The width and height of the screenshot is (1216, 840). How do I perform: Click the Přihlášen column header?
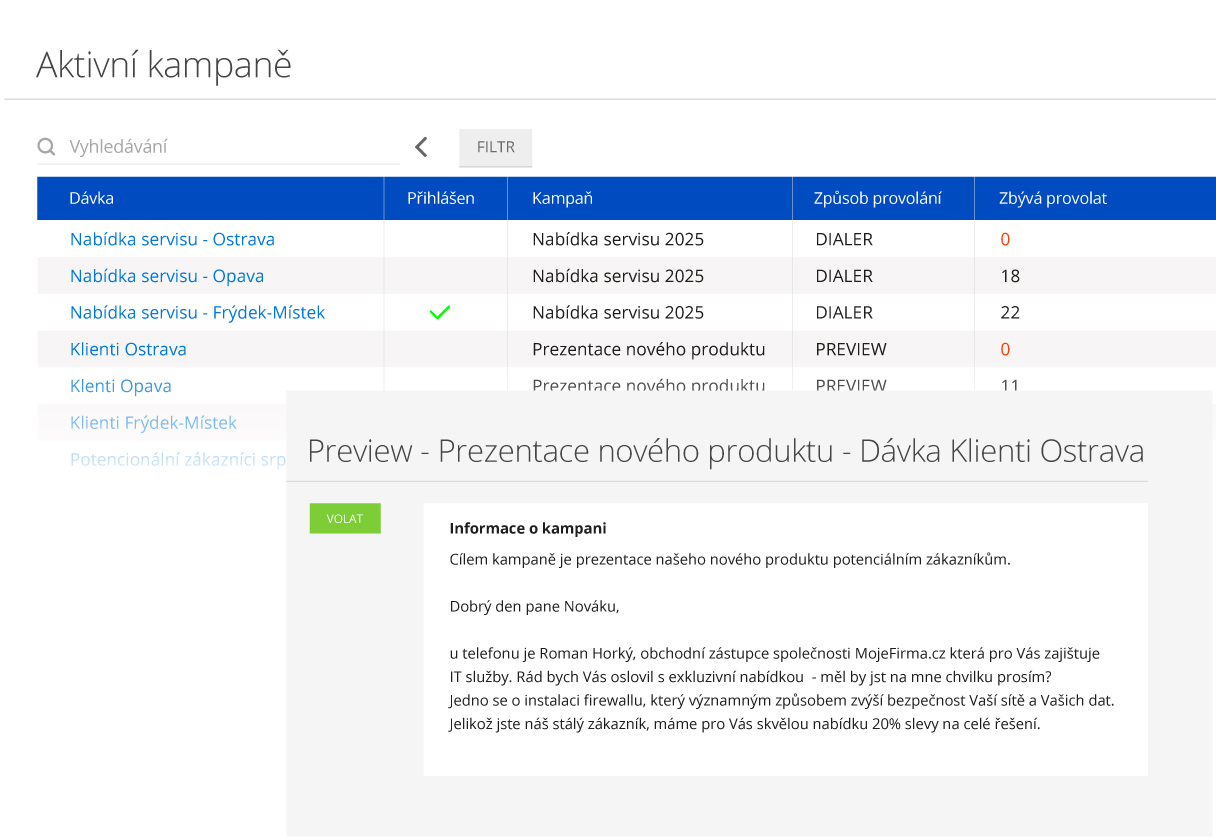(444, 198)
